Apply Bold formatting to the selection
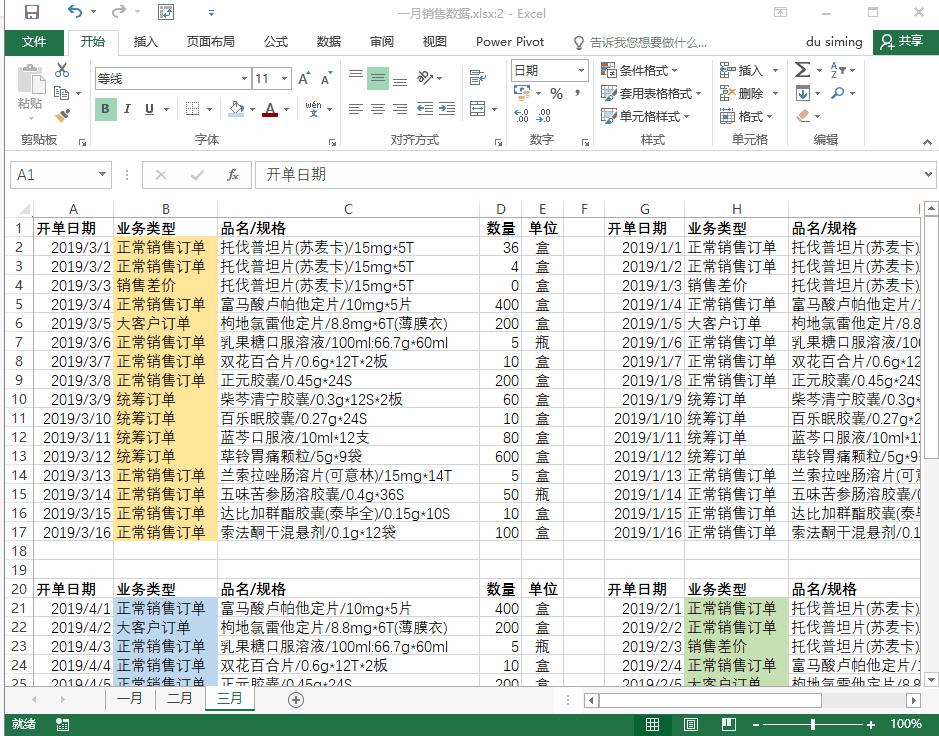This screenshot has height=736, width=939. click(104, 107)
